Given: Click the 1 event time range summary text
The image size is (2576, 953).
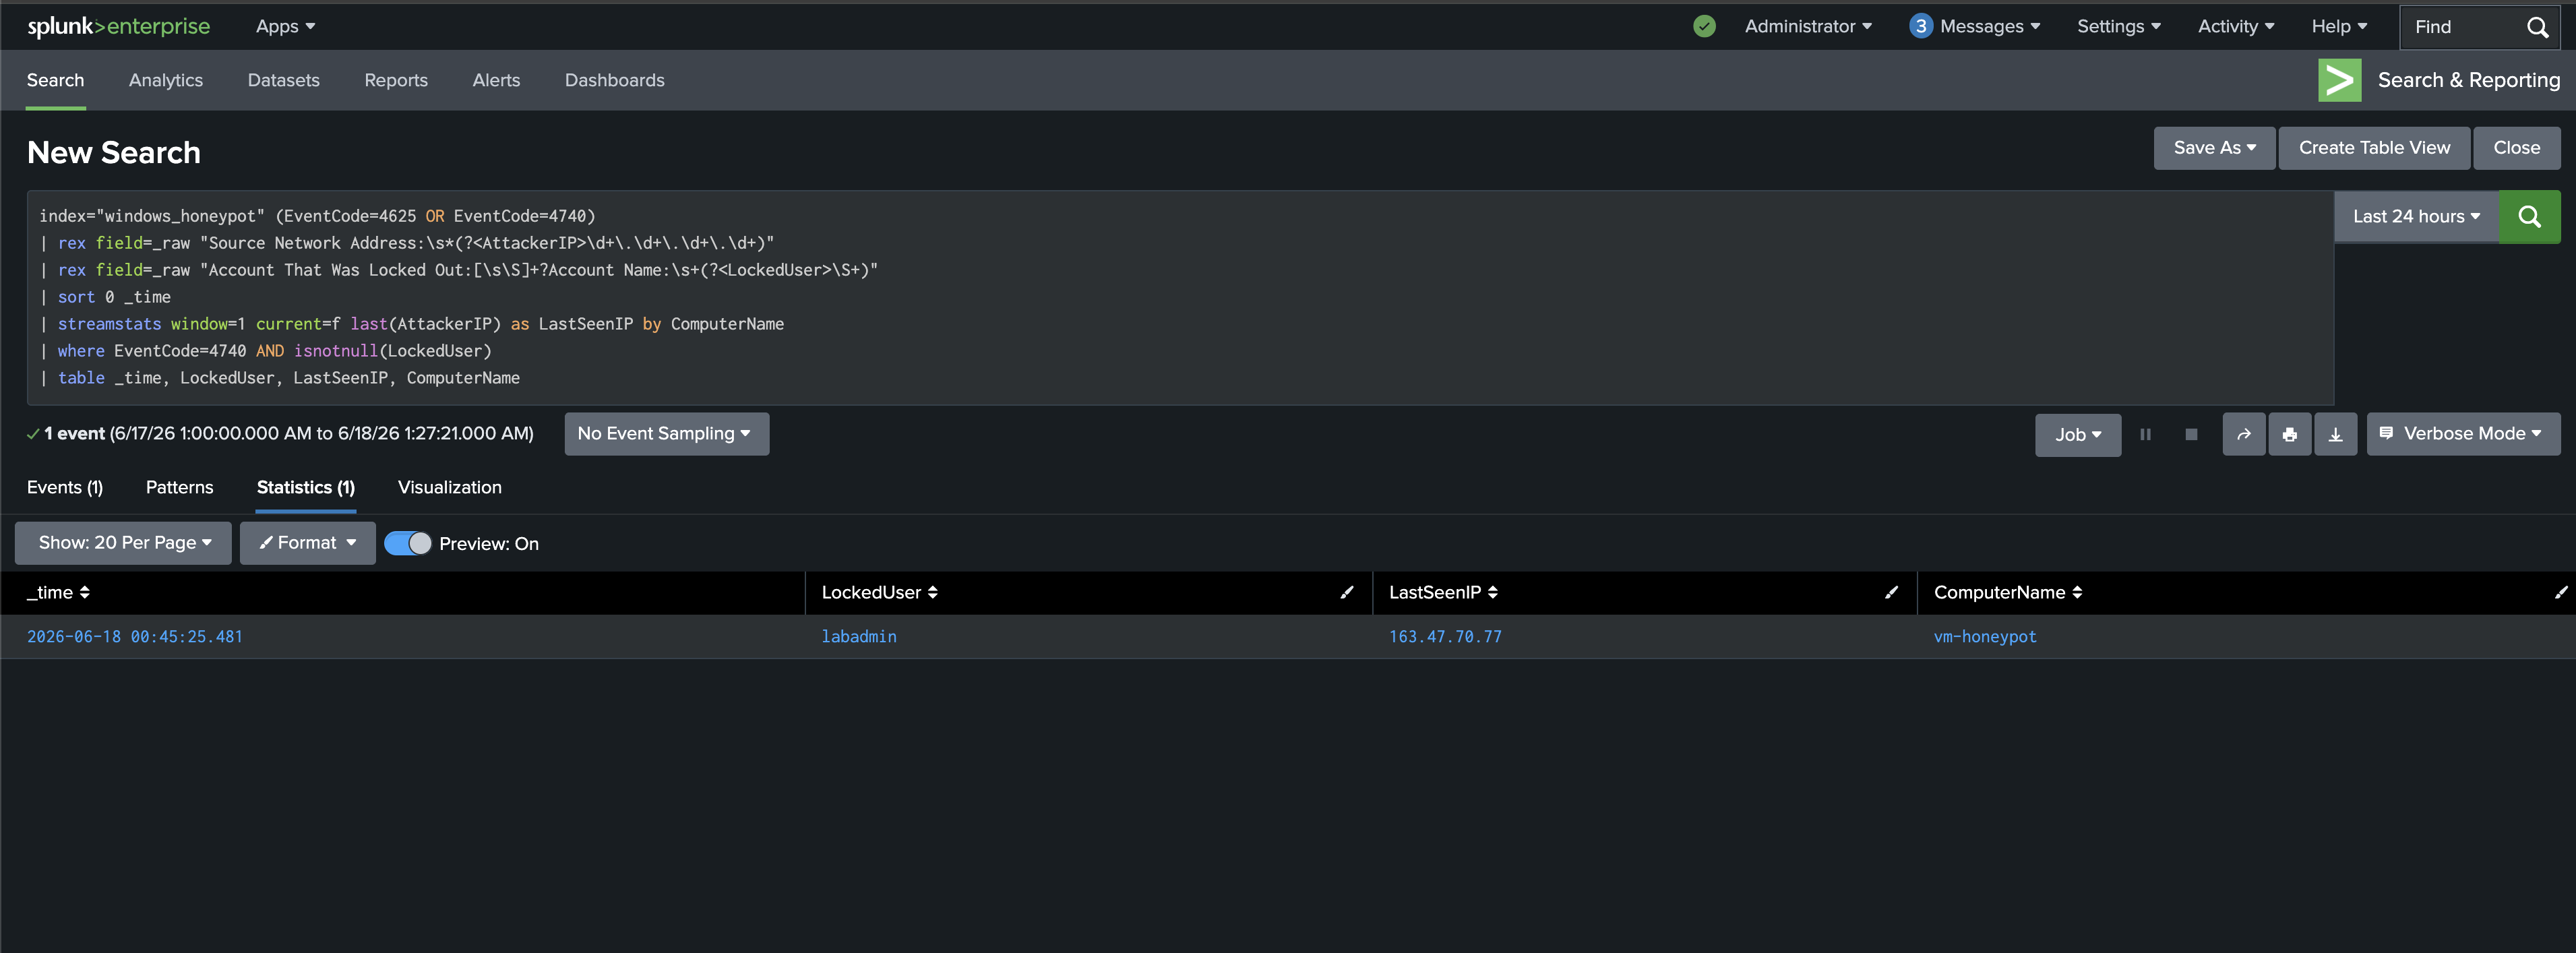Looking at the screenshot, I should [x=288, y=434].
